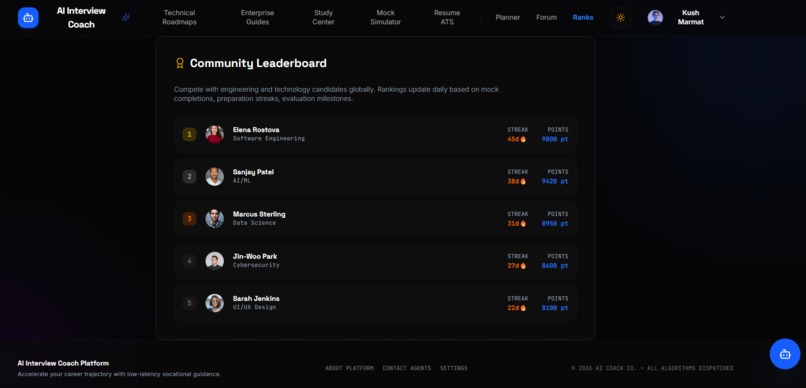Click the 8600 pt points value
This screenshot has height=388, width=806.
point(555,266)
